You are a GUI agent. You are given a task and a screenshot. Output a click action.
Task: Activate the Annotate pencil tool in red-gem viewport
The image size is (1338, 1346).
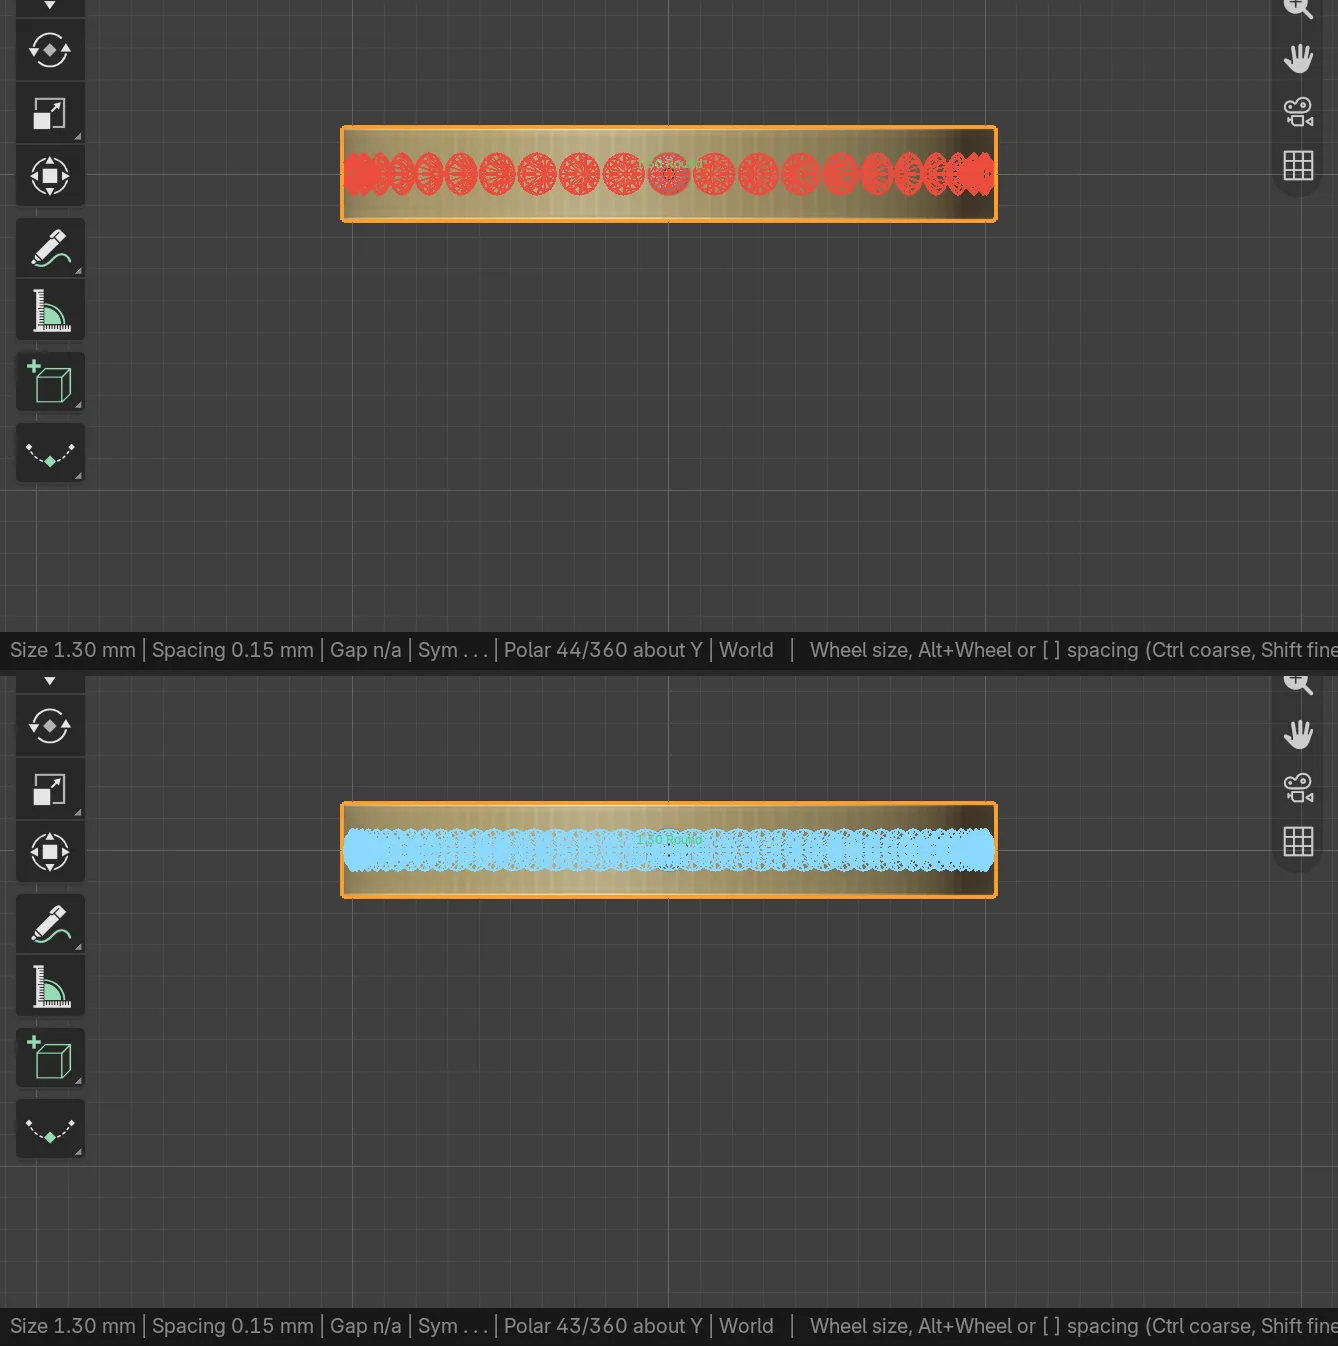click(x=50, y=248)
